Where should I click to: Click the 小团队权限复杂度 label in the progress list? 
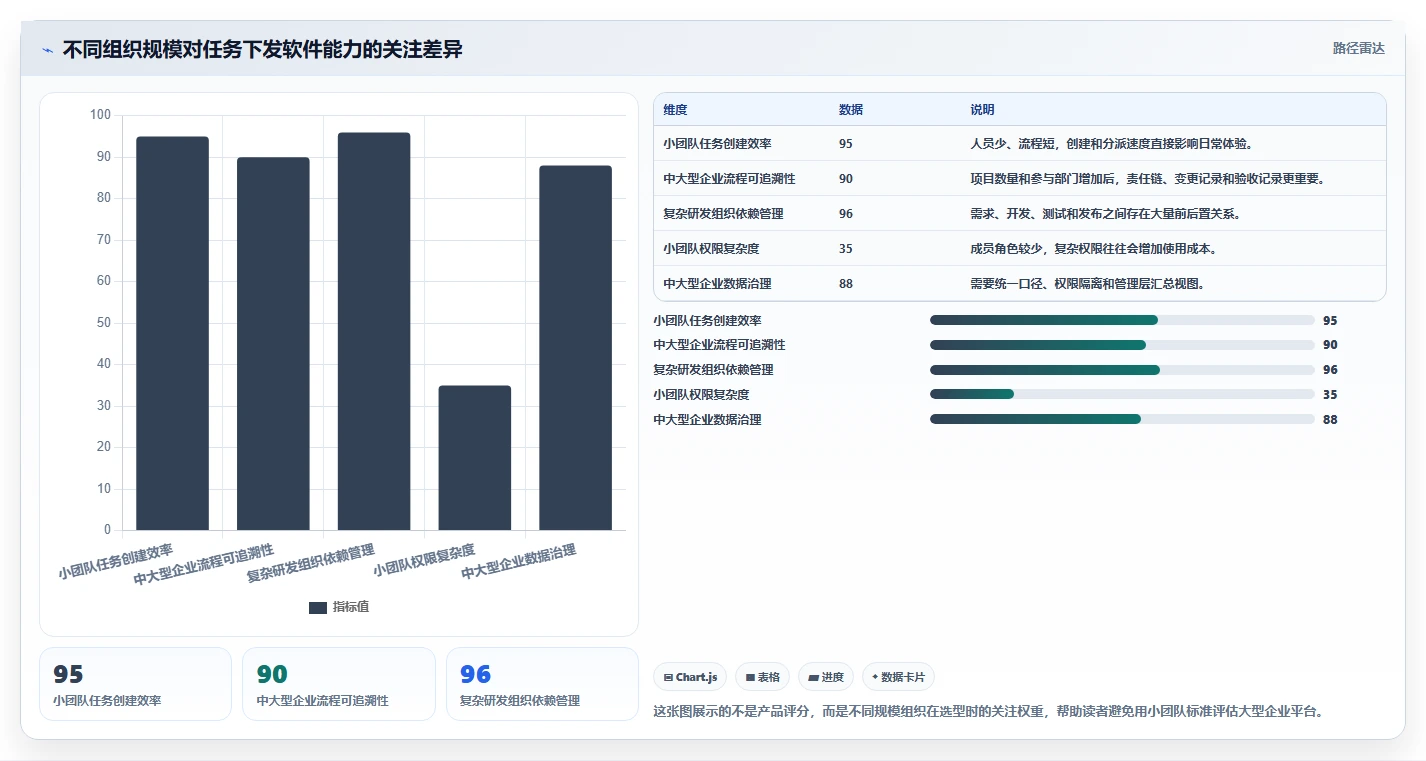click(701, 395)
